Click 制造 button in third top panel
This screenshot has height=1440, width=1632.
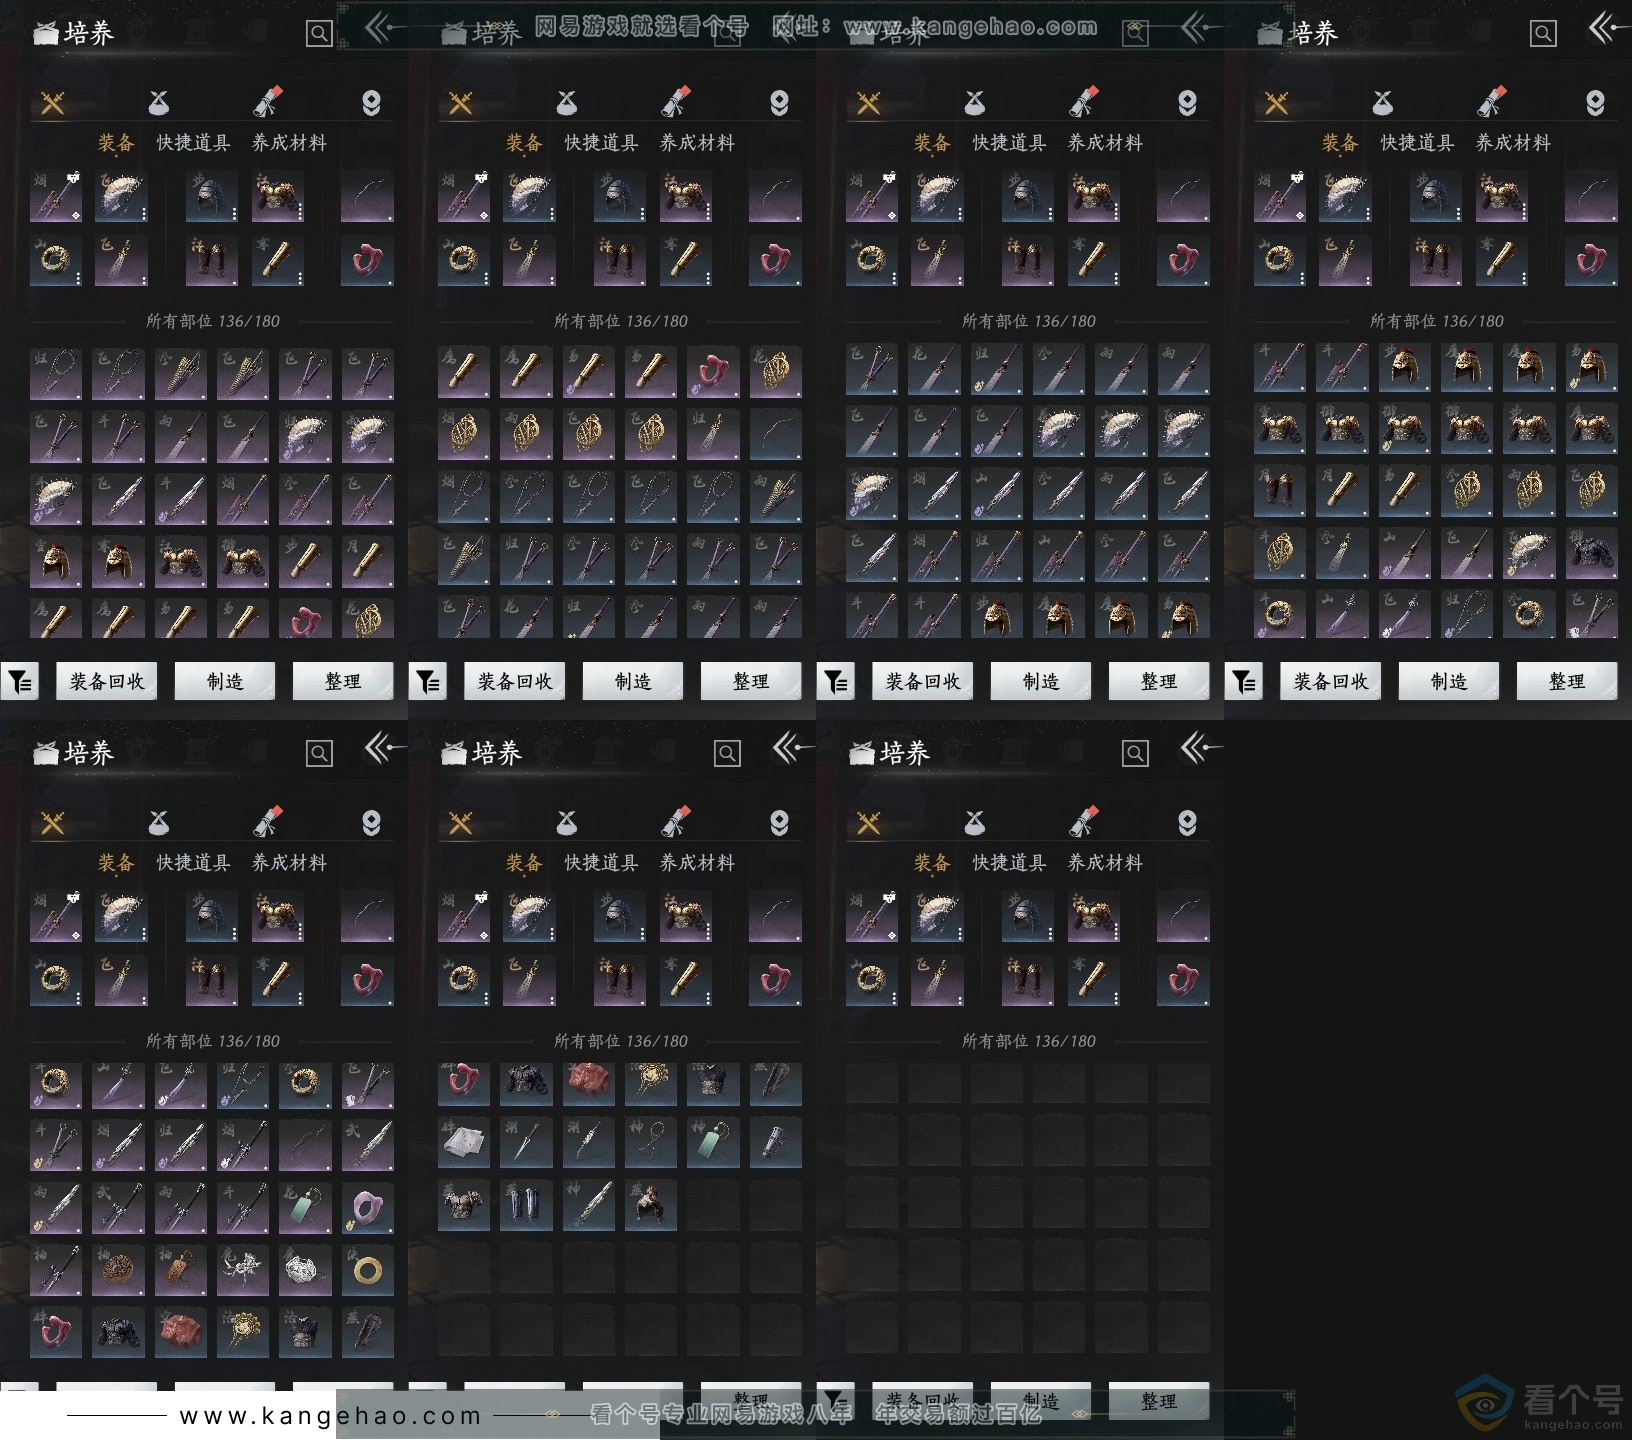1041,682
